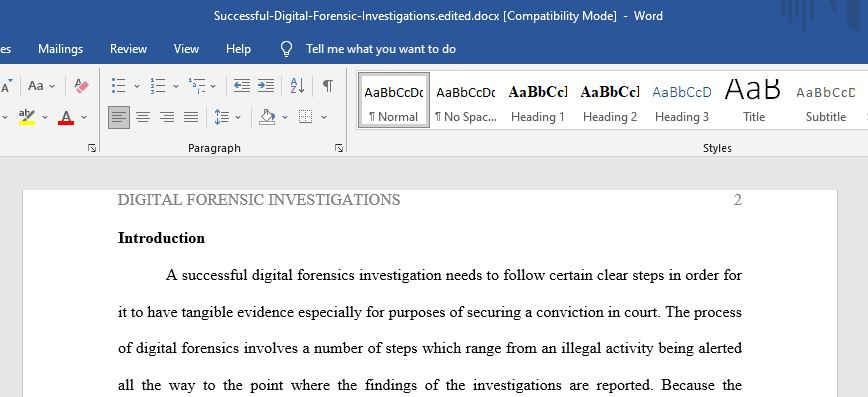This screenshot has width=868, height=397.
Task: Open the Bullets list dropdown arrow
Action: pyautogui.click(x=137, y=86)
